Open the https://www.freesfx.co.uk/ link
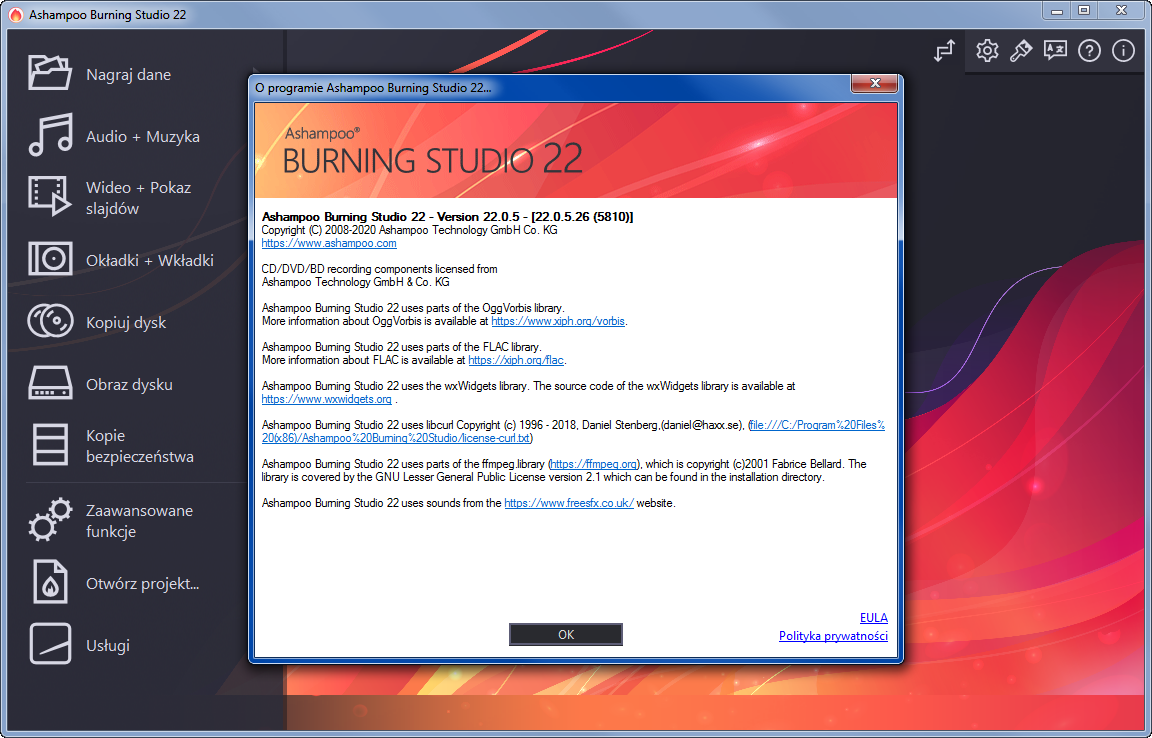1152x738 pixels. (x=569, y=503)
